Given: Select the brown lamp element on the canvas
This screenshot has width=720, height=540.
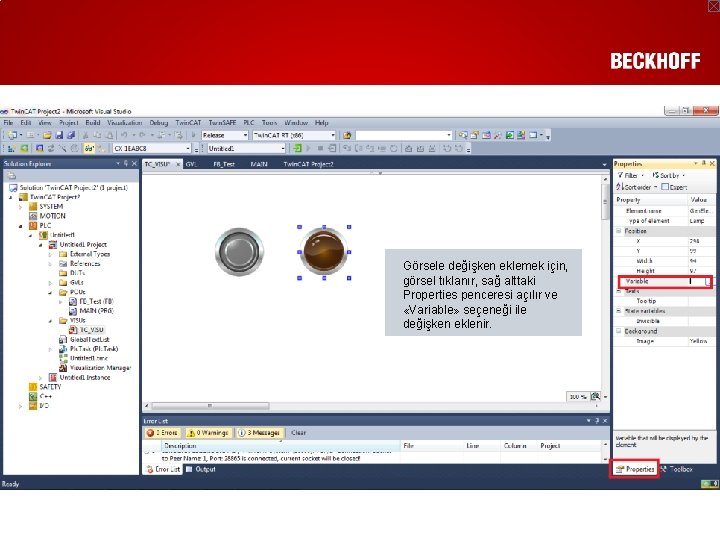Looking at the screenshot, I should point(324,252).
